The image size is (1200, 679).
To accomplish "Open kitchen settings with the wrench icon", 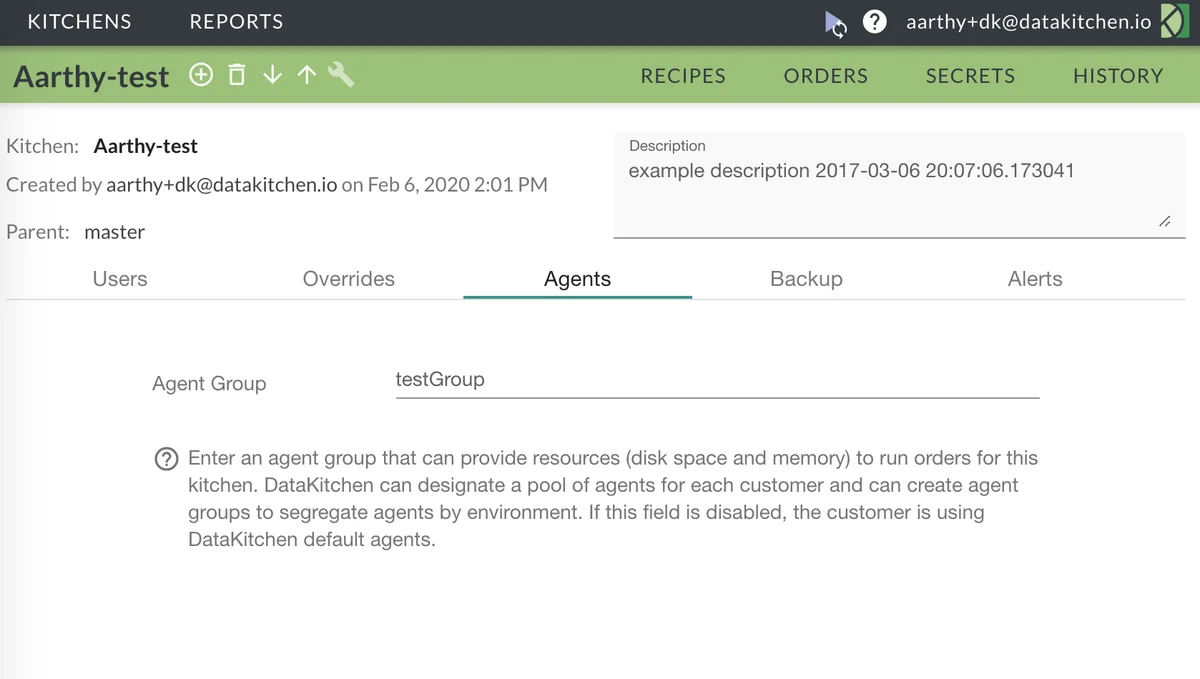I will coord(341,75).
